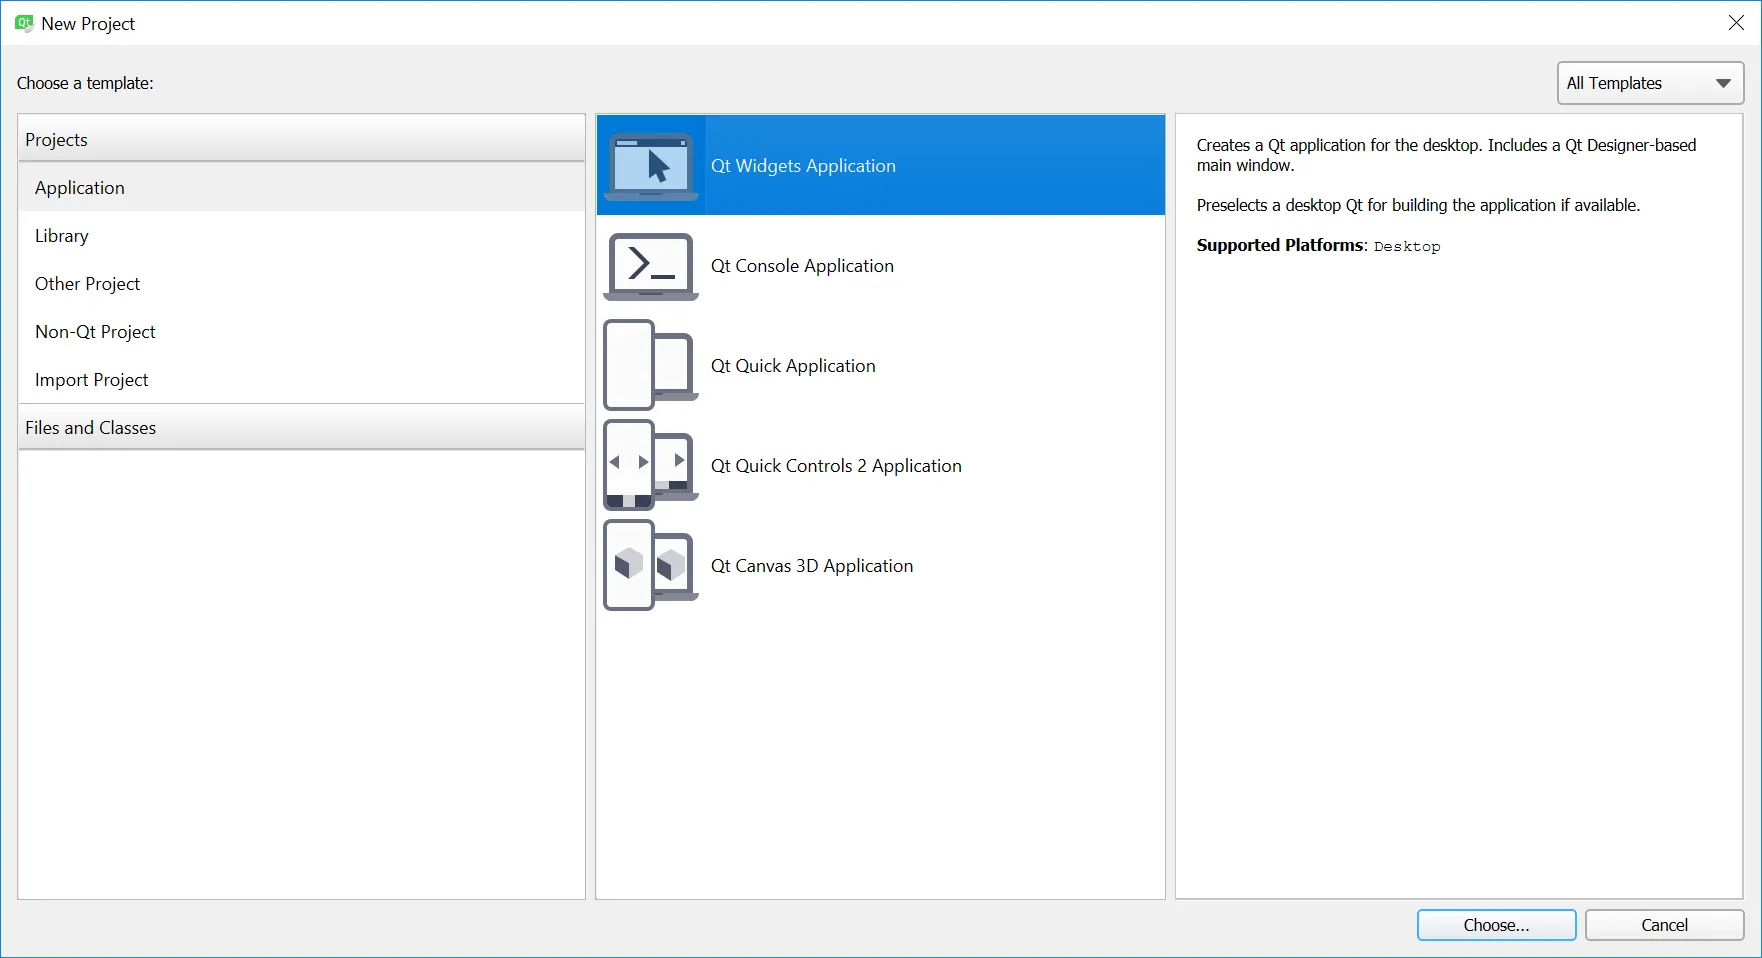Click the Files and Classes section header
Viewport: 1762px width, 958px height.
301,428
